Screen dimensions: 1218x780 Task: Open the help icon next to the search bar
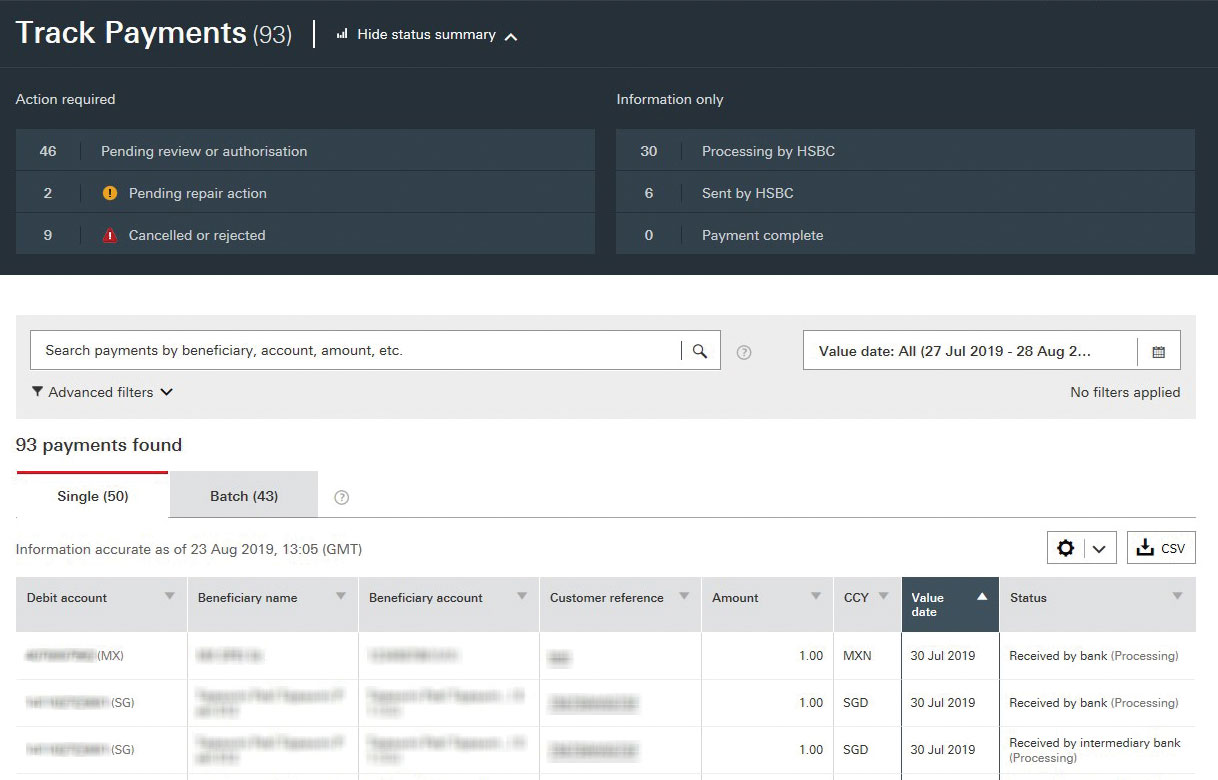[743, 351]
